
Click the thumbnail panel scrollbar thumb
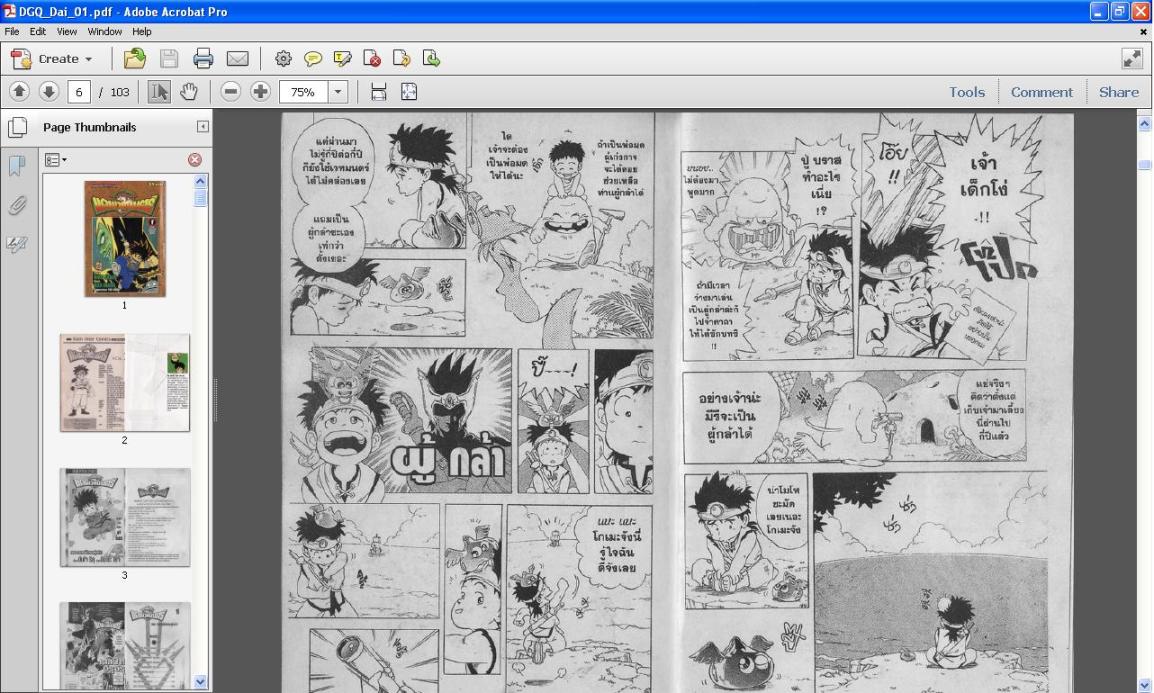[200, 197]
